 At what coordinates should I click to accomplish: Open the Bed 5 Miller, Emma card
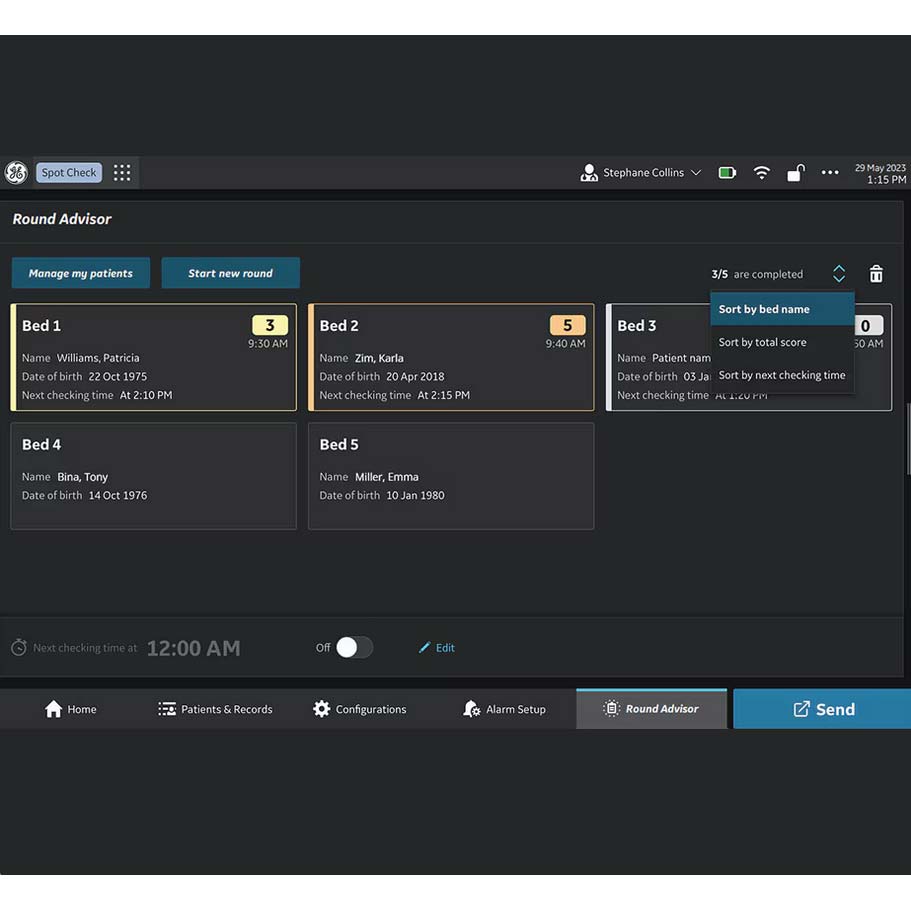pyautogui.click(x=450, y=476)
